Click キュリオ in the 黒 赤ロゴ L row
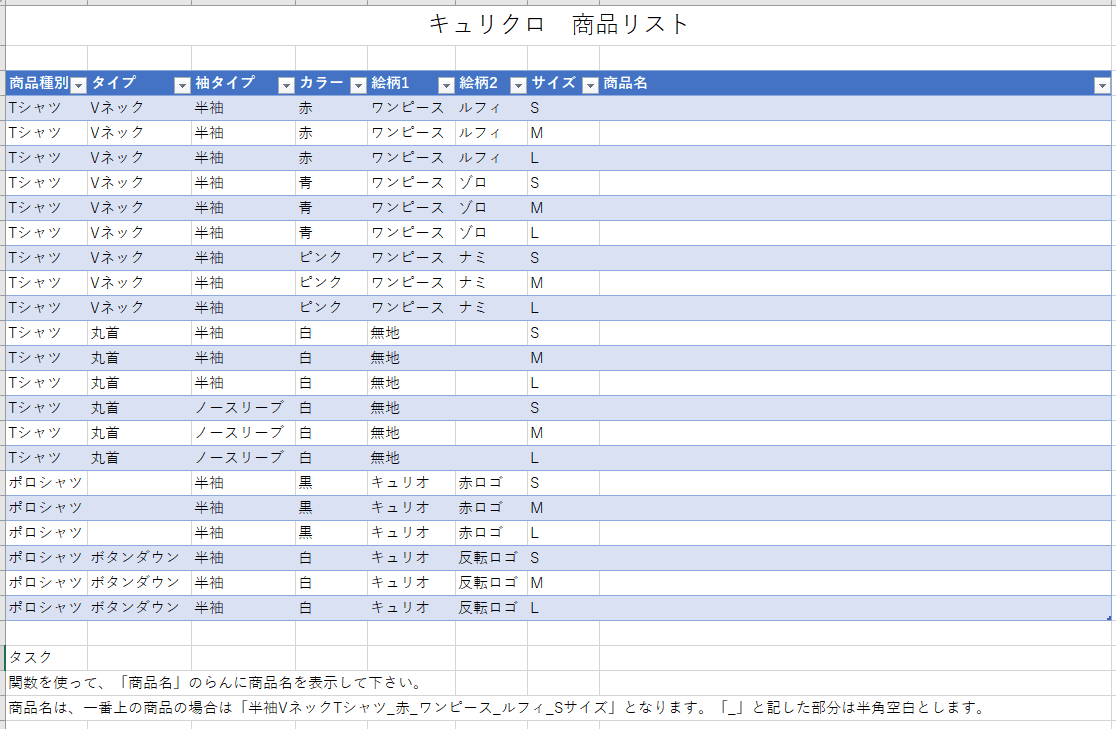The width and height of the screenshot is (1116, 729). pyautogui.click(x=400, y=533)
